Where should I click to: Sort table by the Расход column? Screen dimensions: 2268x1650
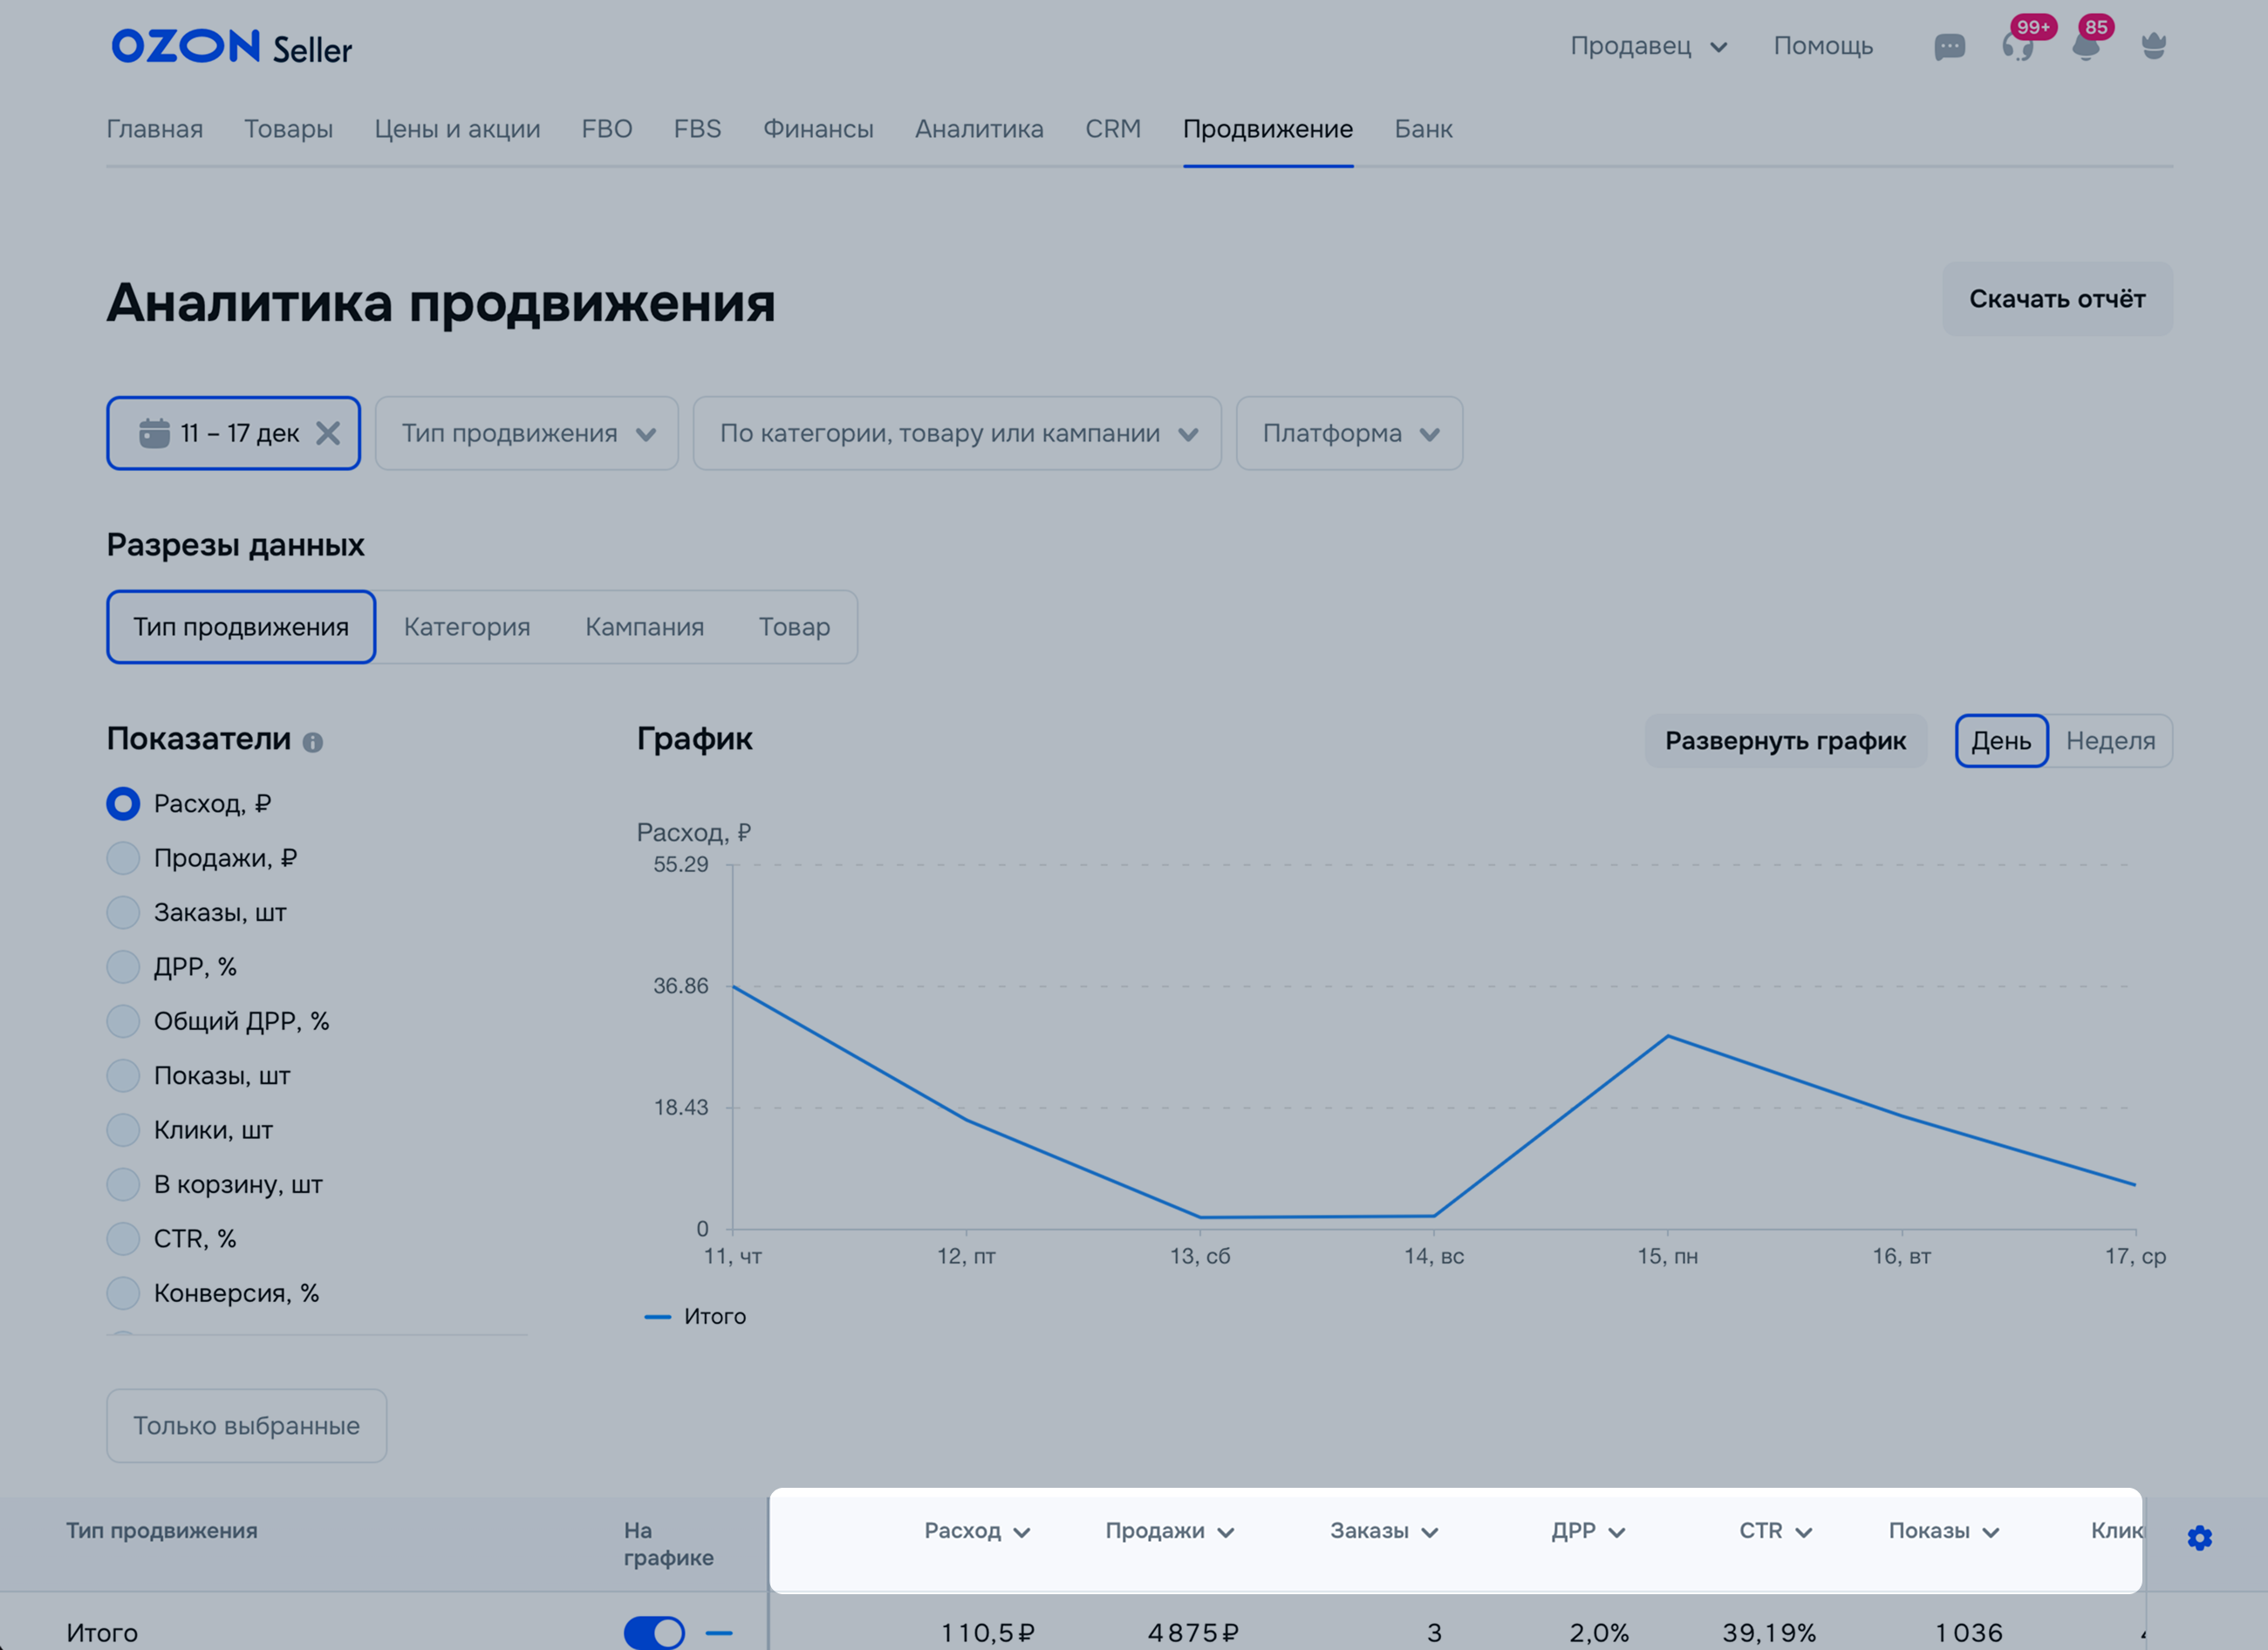[976, 1531]
